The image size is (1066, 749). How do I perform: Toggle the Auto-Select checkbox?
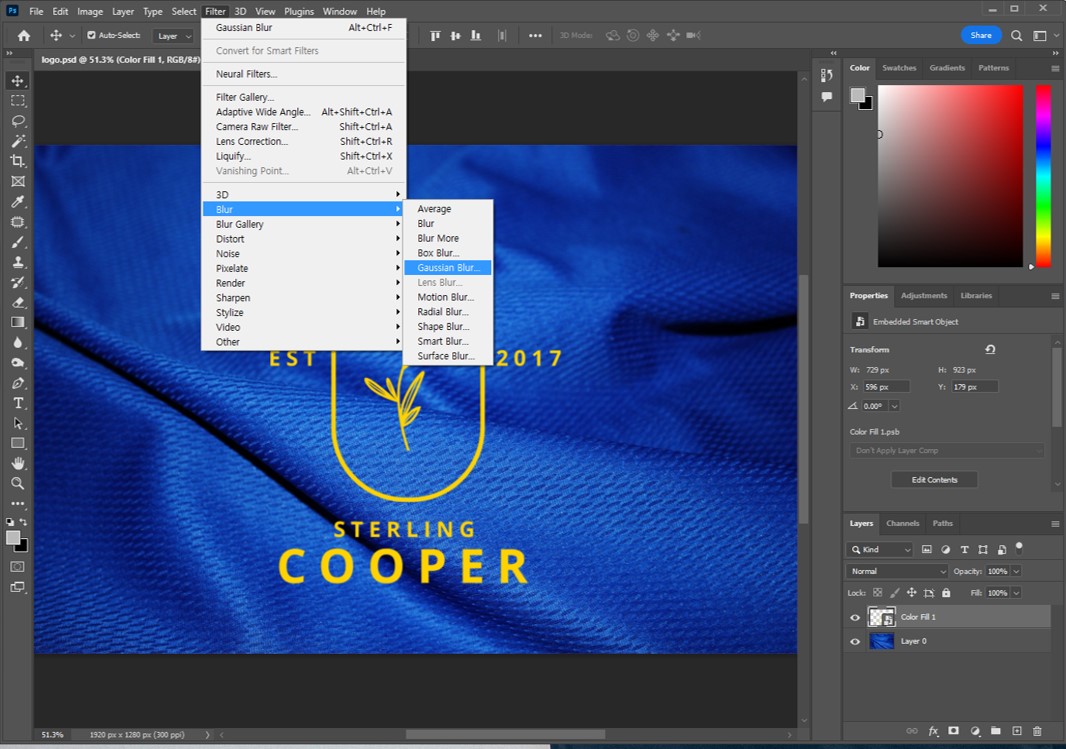pos(91,35)
